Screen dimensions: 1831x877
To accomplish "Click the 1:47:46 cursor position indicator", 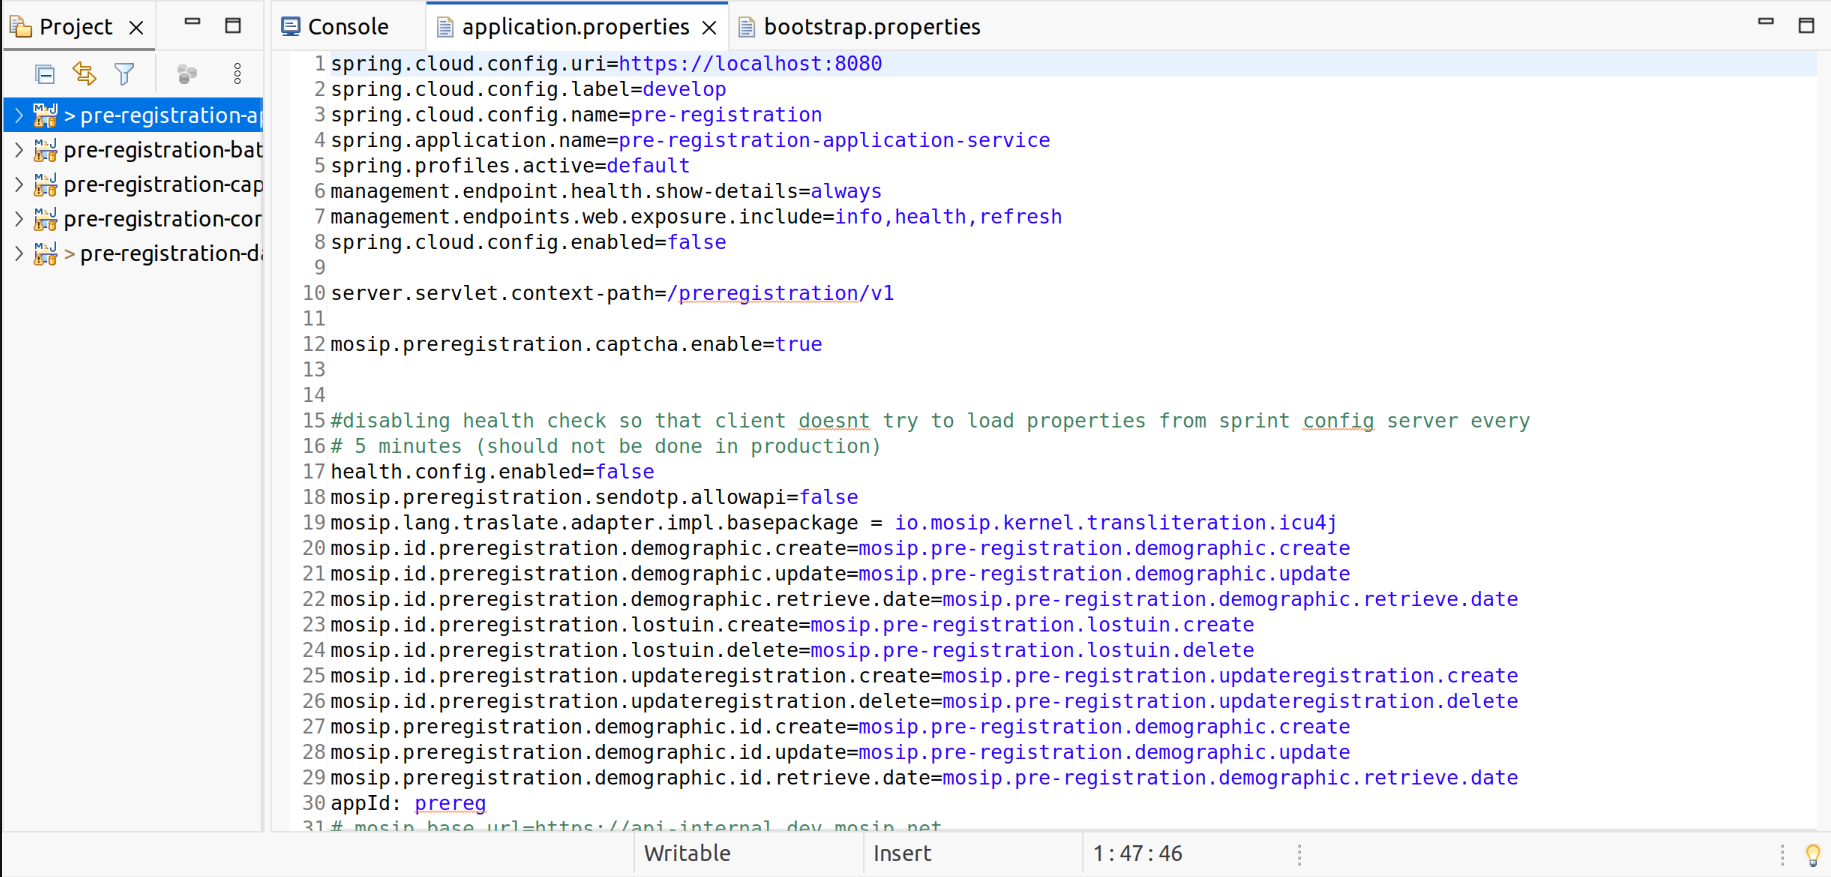I will [1137, 854].
